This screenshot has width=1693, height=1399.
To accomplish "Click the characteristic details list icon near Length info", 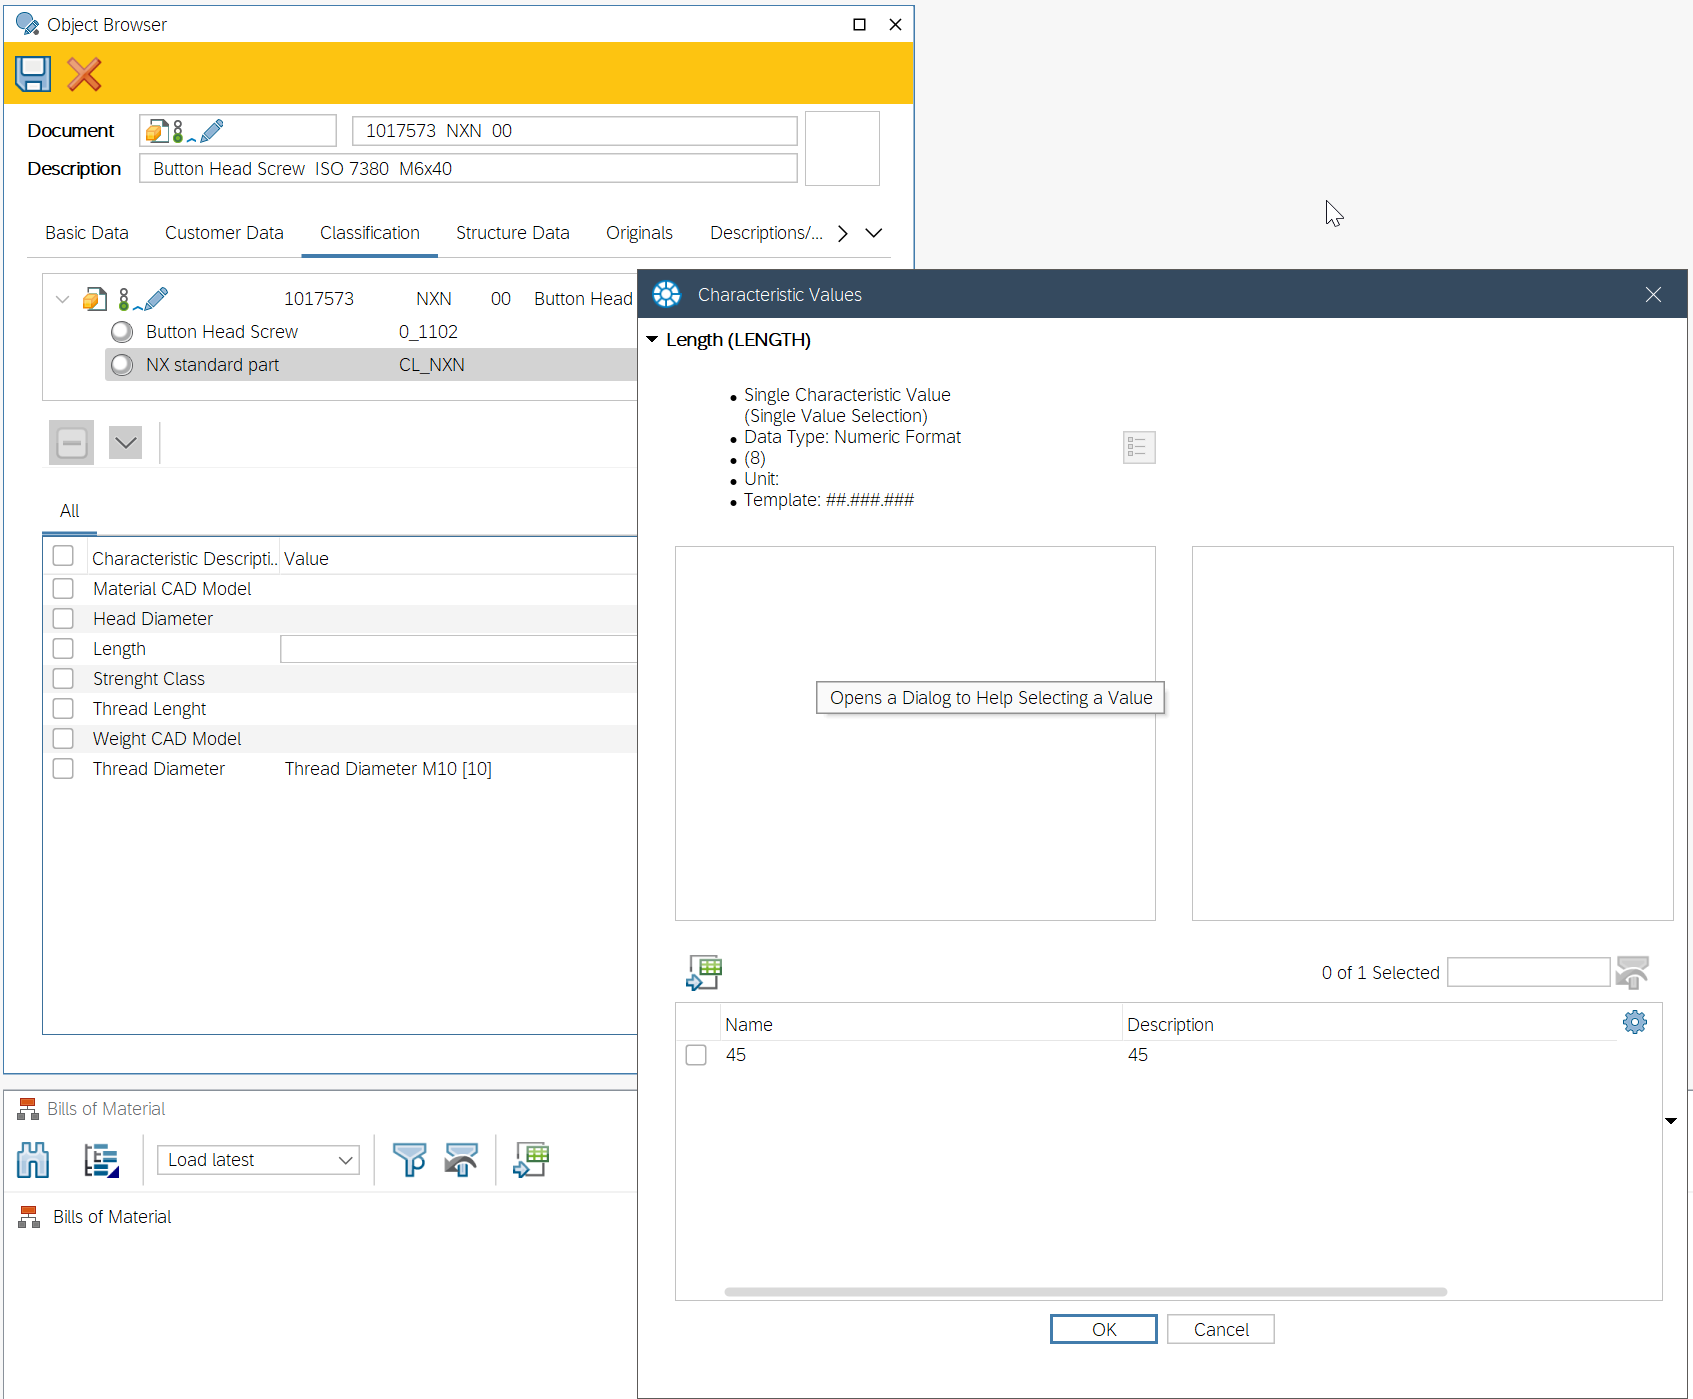I will point(1138,447).
